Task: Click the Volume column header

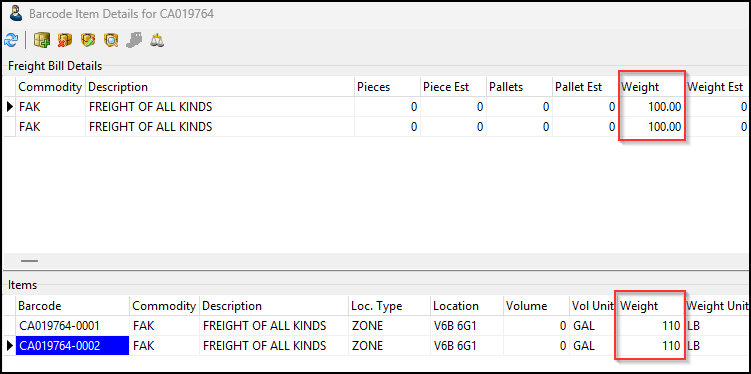Action: coord(536,306)
